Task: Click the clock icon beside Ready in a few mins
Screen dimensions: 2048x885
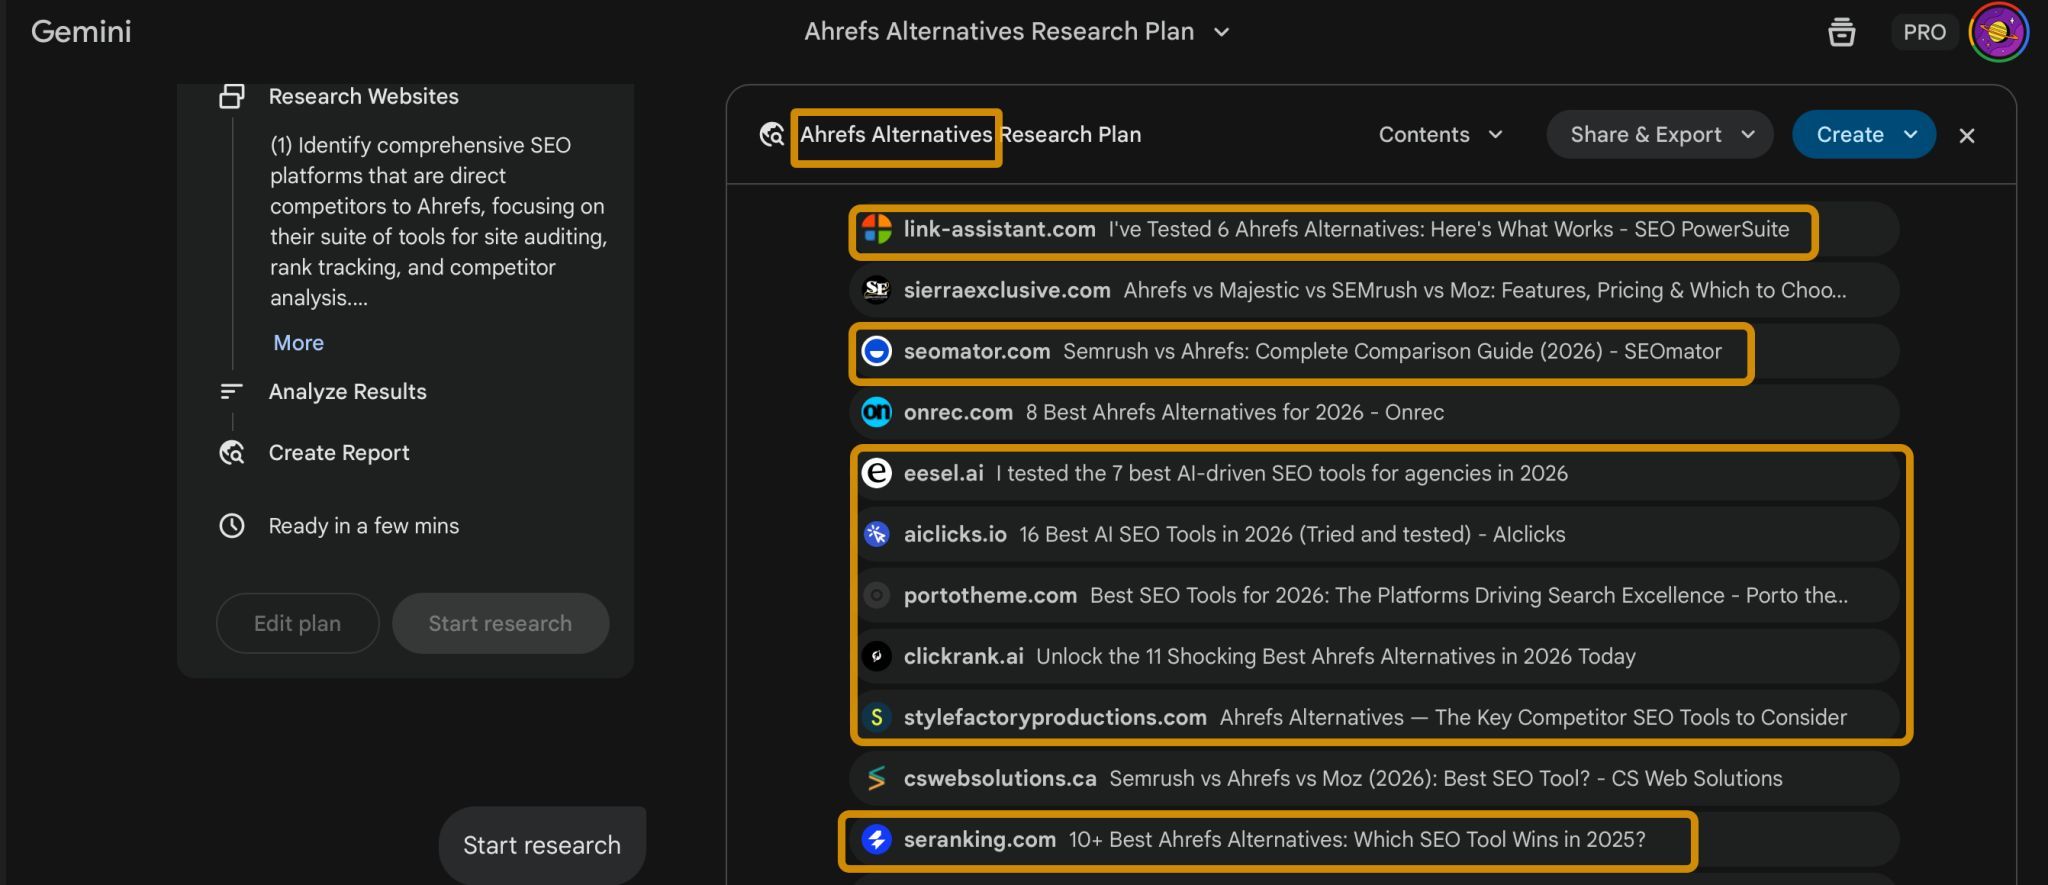Action: 232,526
